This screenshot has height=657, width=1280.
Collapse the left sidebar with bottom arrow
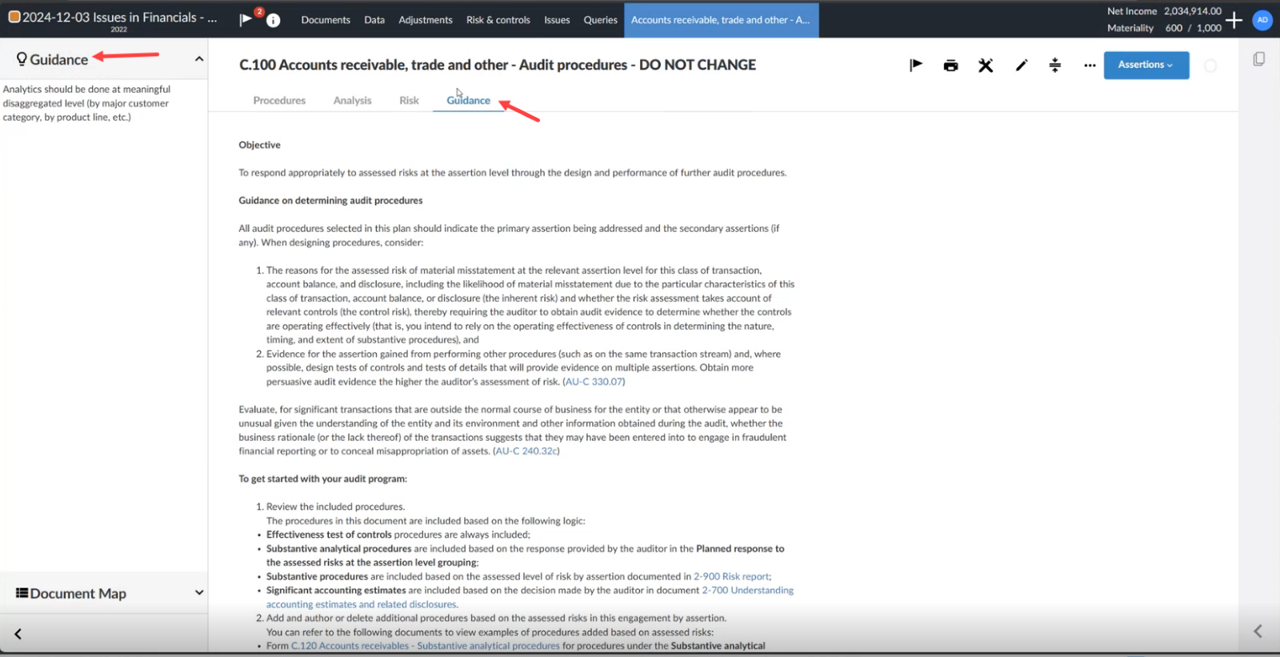click(x=18, y=633)
